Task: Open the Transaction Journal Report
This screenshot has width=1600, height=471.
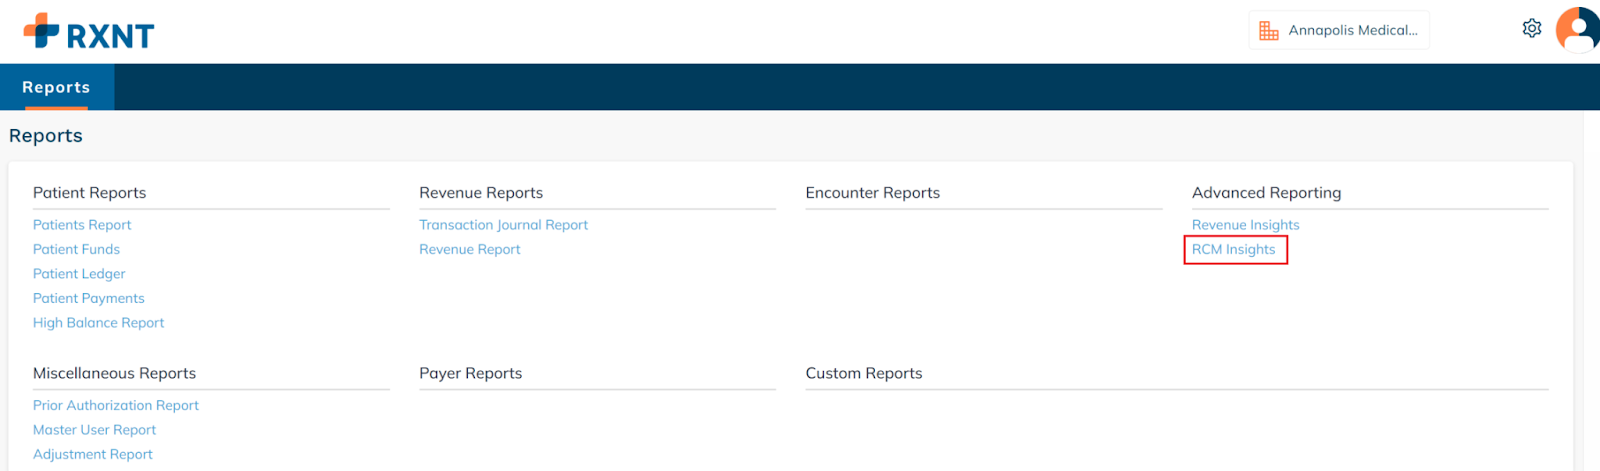Action: pyautogui.click(x=503, y=225)
